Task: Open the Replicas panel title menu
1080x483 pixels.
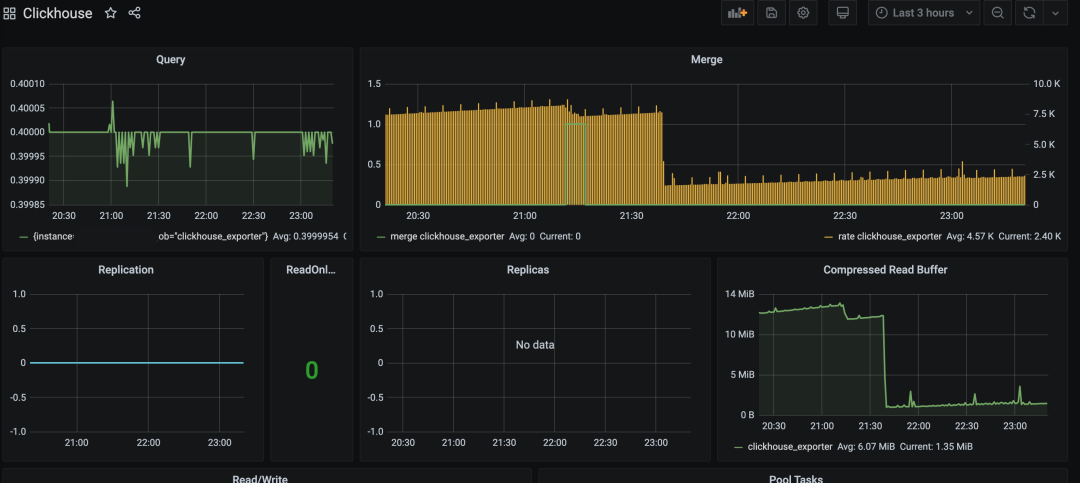Action: click(527, 270)
